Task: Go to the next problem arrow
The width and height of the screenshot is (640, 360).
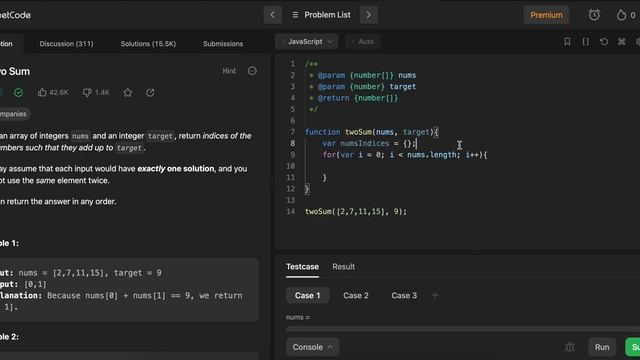Action: 368,15
